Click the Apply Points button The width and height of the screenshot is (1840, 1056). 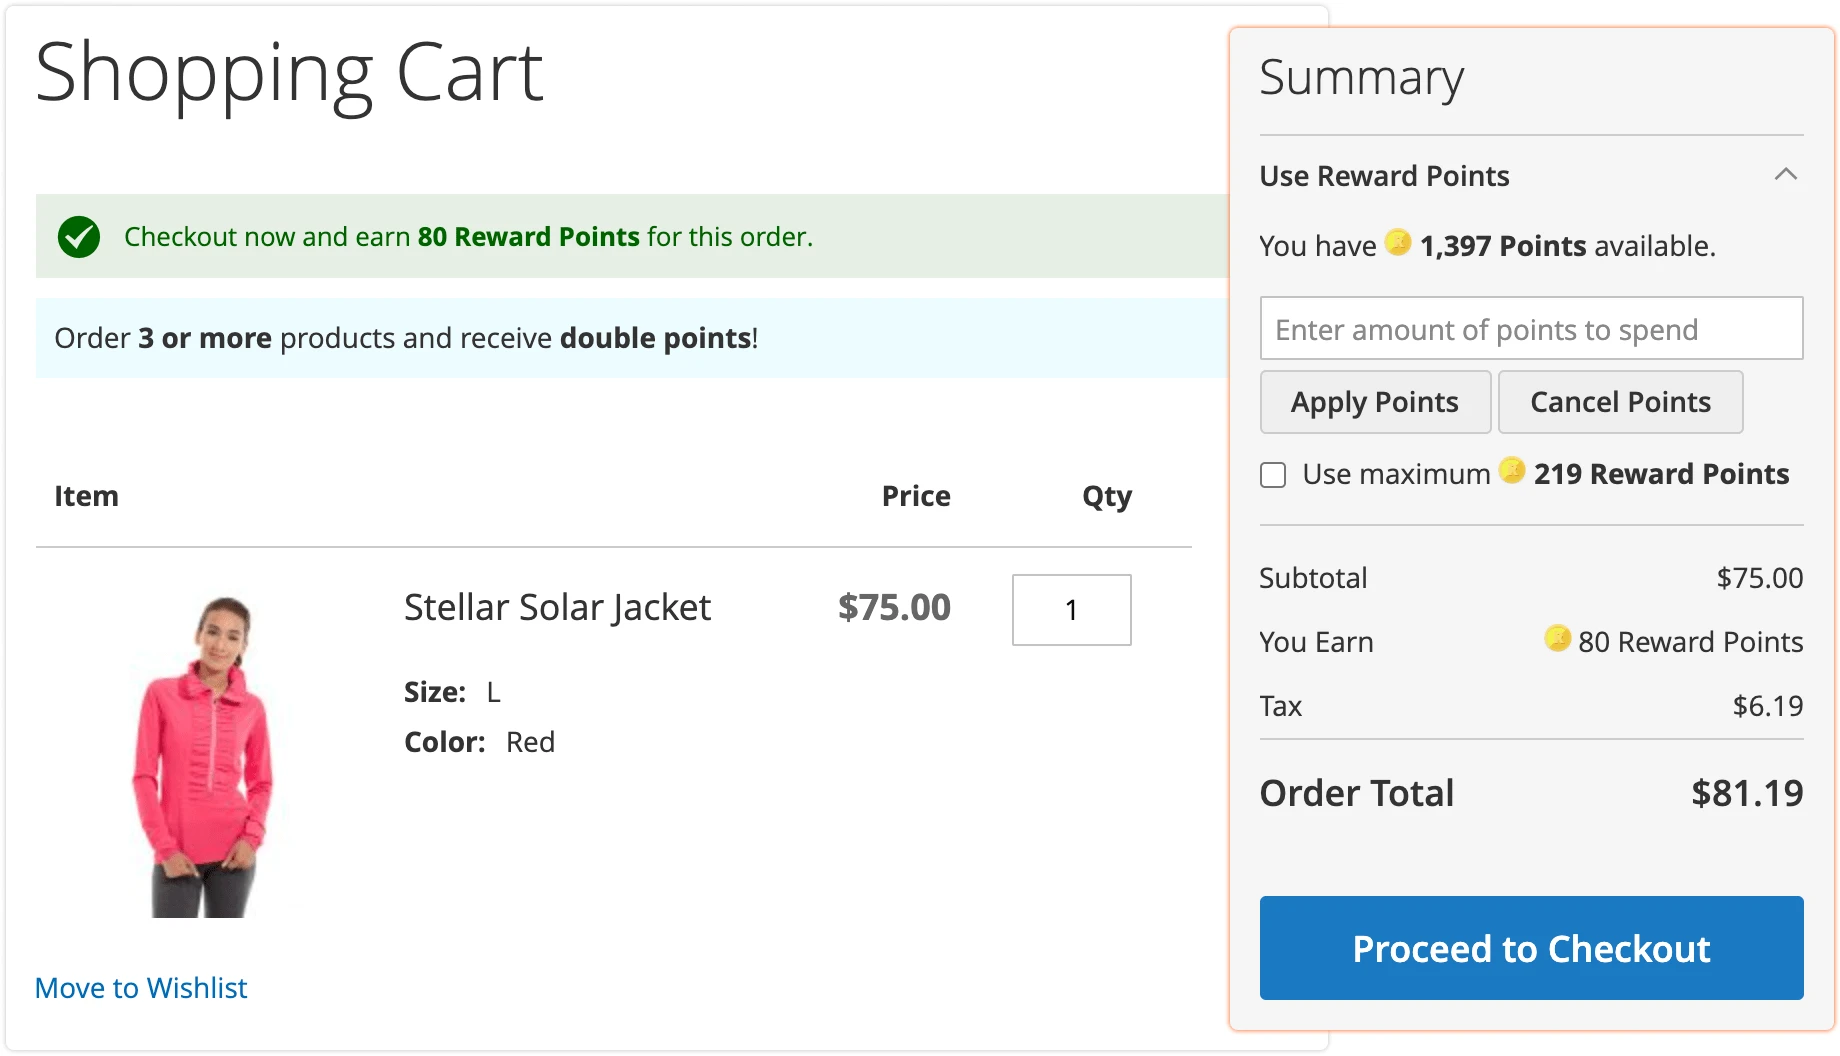[x=1375, y=401]
